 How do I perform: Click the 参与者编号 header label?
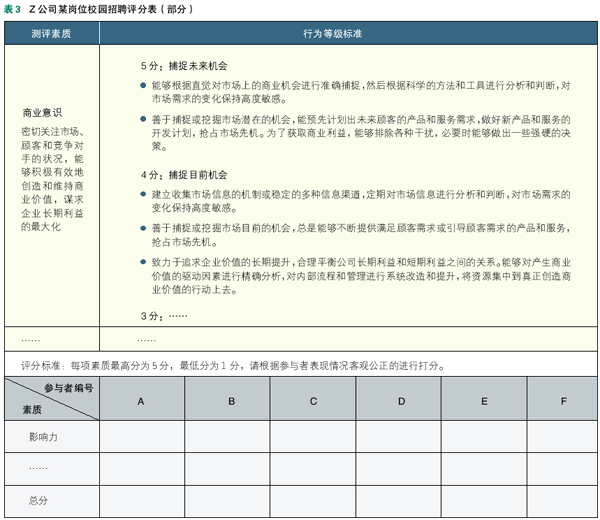point(68,389)
